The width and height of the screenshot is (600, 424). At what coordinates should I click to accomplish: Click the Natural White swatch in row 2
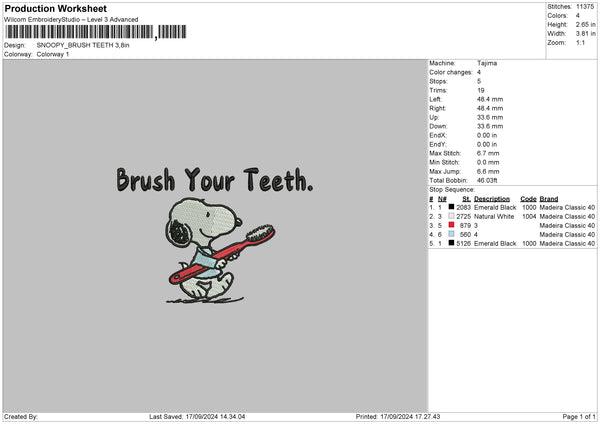pos(452,216)
